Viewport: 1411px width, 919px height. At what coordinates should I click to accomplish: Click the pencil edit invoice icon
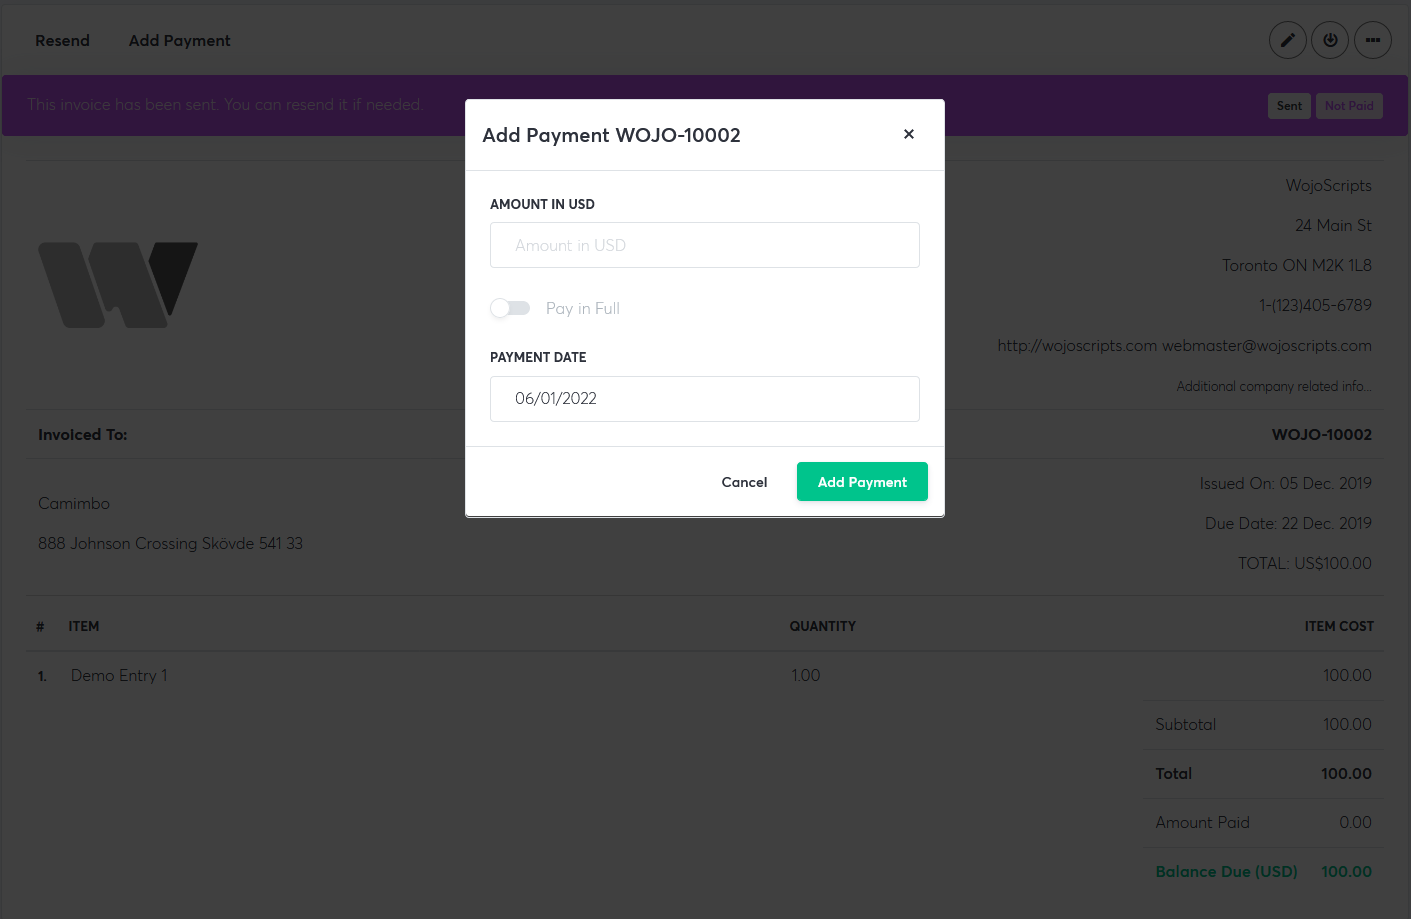point(1288,40)
